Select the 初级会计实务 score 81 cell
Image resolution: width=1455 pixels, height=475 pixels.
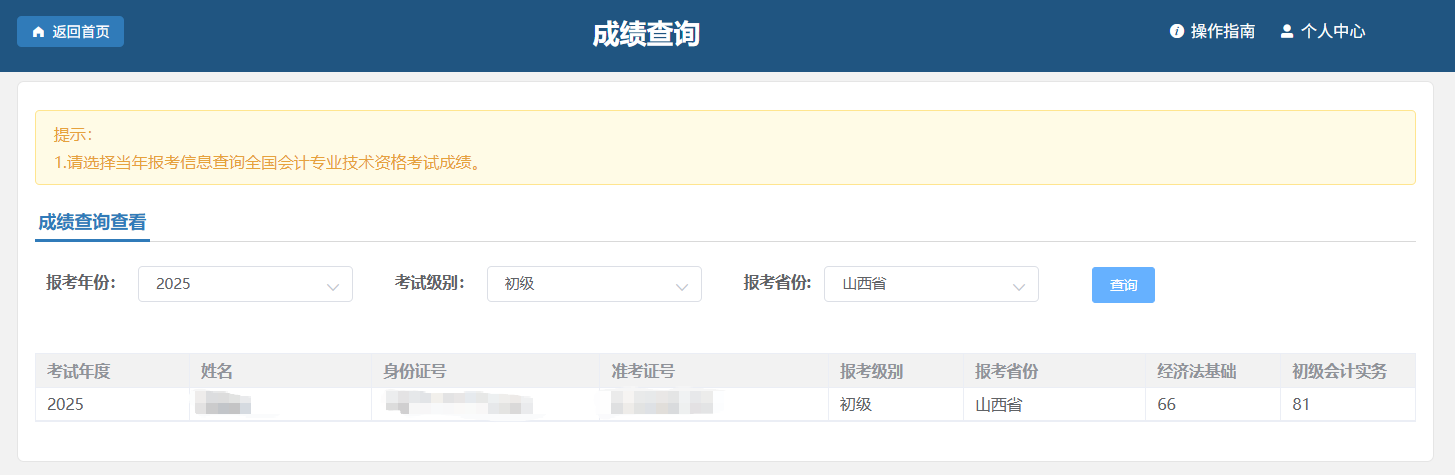coord(1300,405)
